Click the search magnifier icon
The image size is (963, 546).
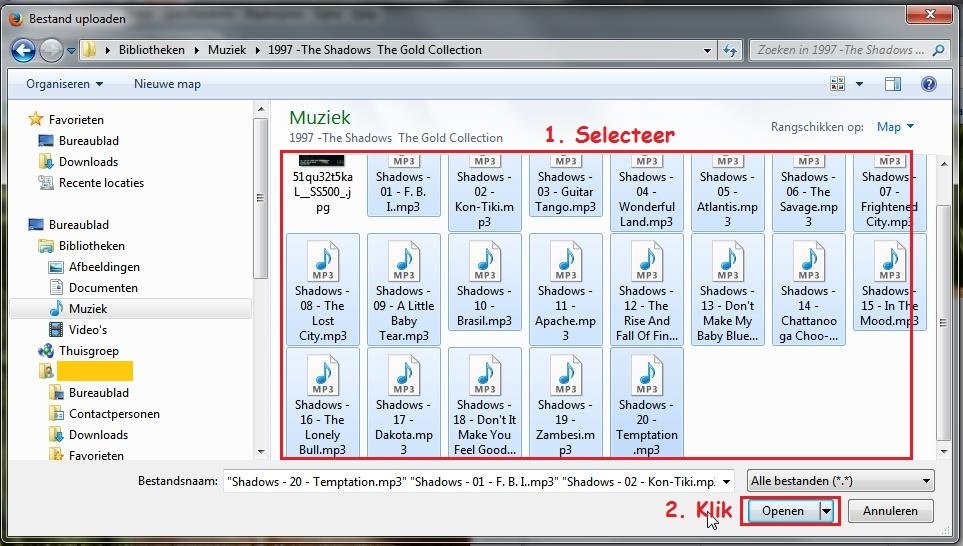(x=938, y=50)
